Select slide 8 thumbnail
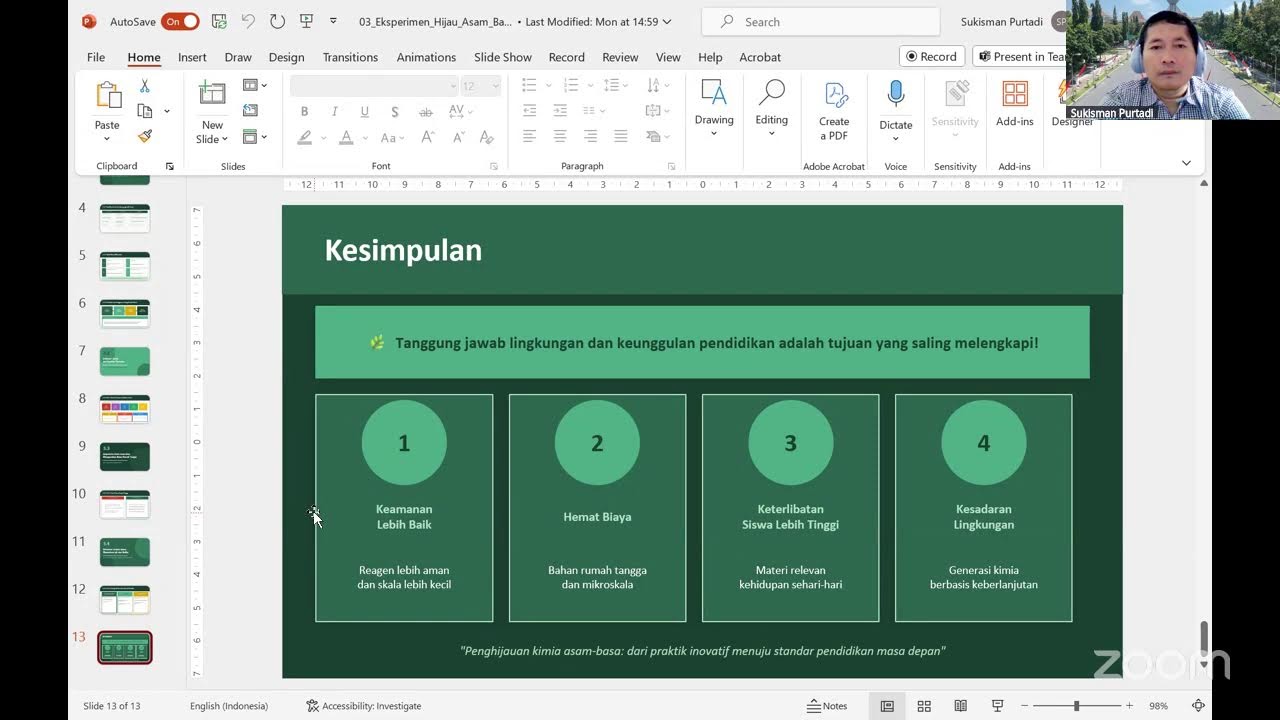This screenshot has height=720, width=1280. [x=125, y=409]
